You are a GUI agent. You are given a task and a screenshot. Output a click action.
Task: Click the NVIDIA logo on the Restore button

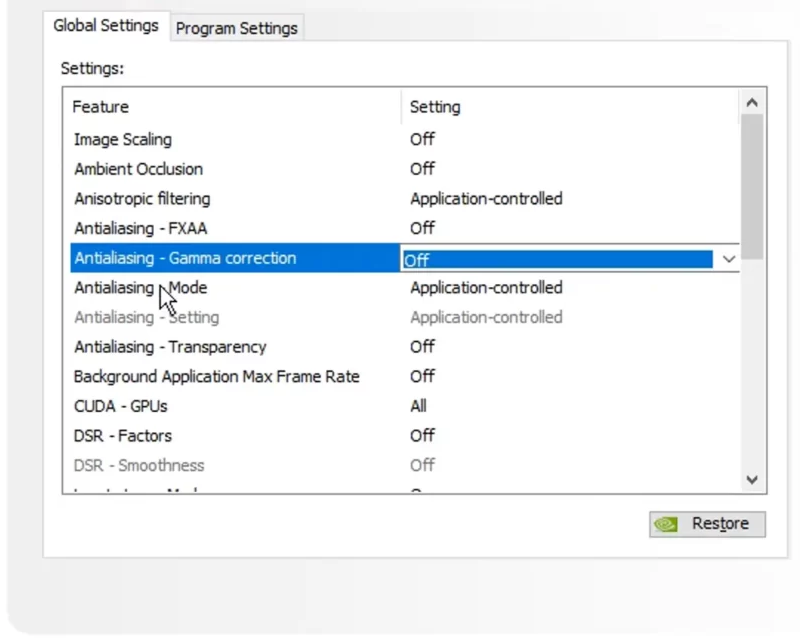(665, 523)
